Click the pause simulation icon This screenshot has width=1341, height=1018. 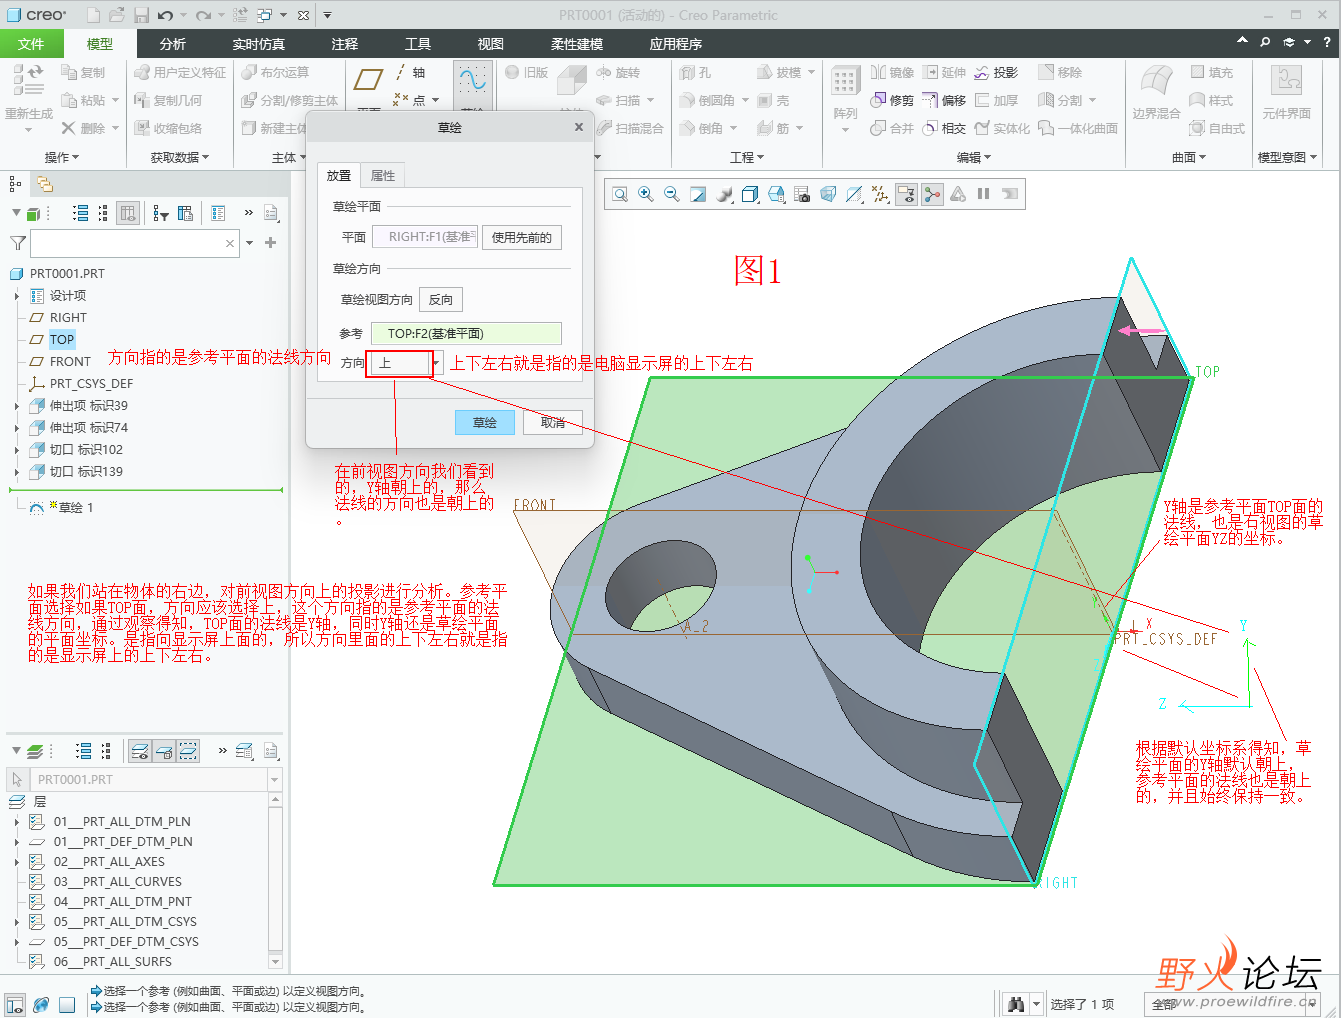[984, 194]
